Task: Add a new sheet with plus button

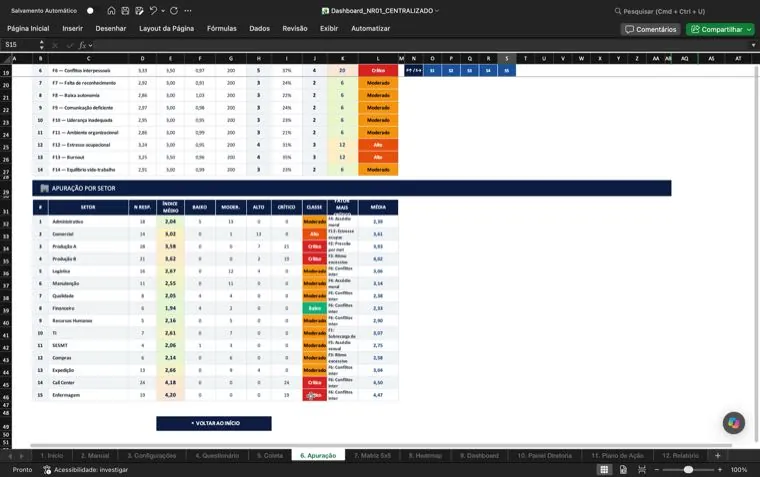Action: (x=718, y=456)
